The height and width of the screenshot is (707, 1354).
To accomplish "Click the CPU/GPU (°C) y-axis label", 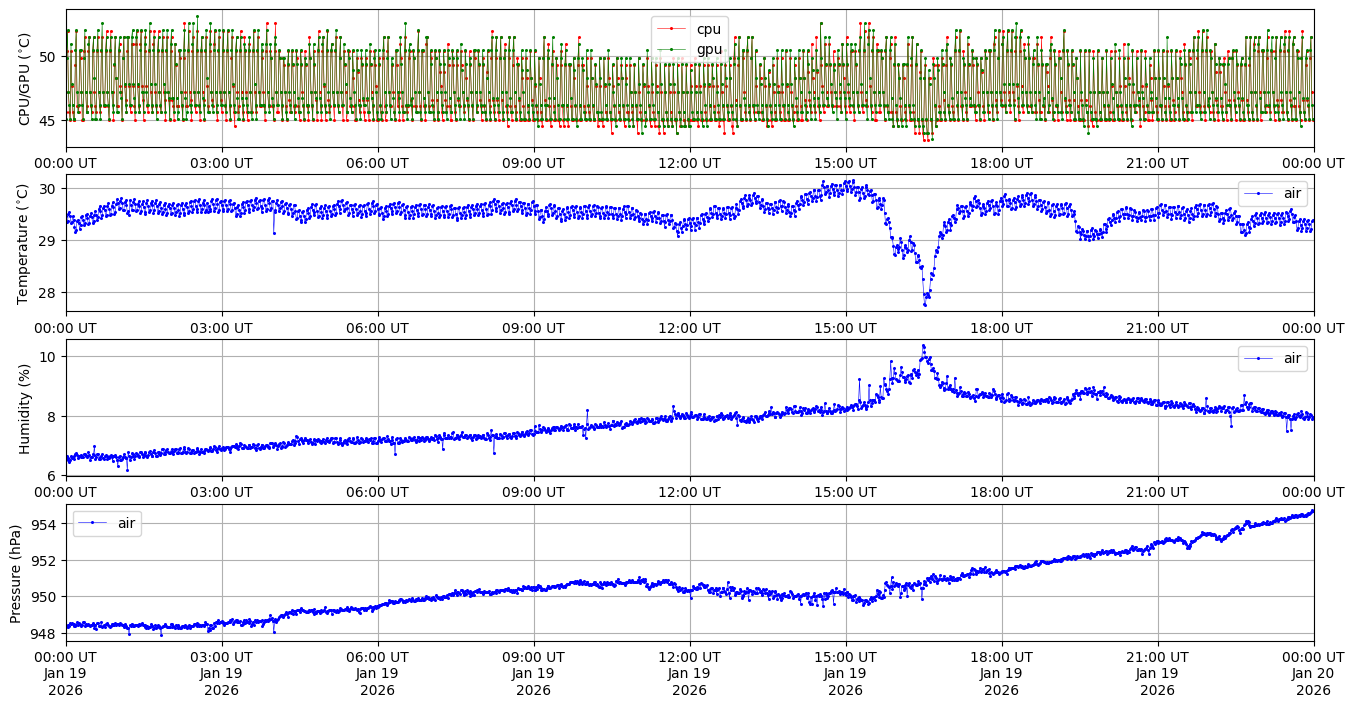I will coord(25,79).
